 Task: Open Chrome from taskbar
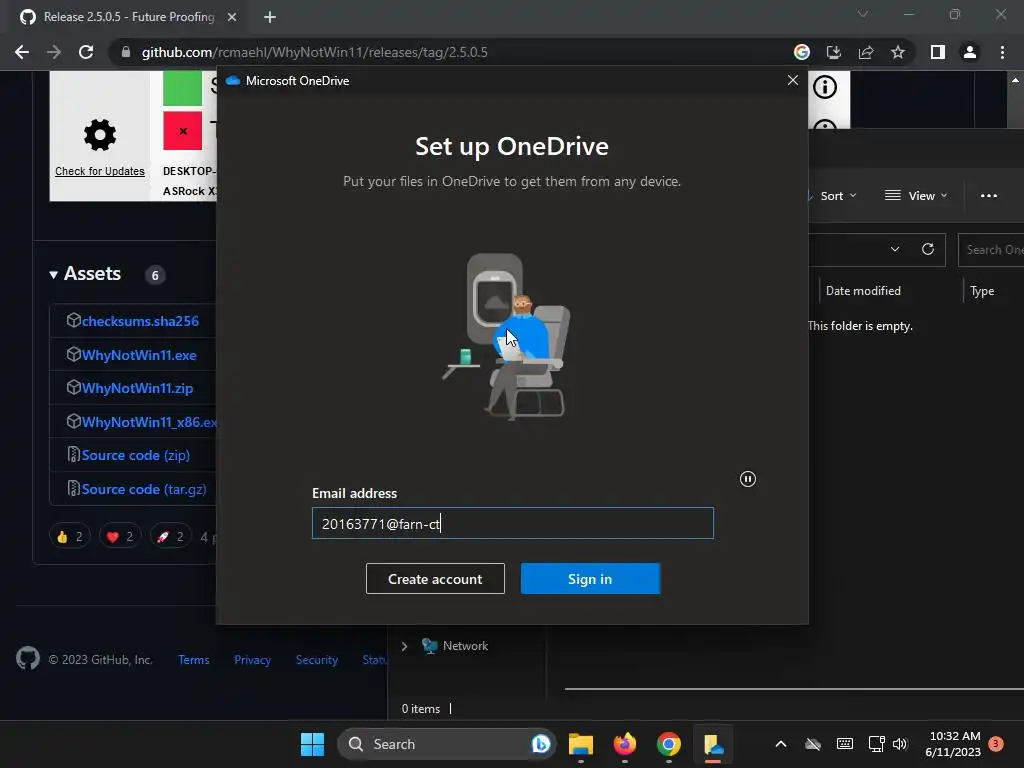[x=669, y=744]
